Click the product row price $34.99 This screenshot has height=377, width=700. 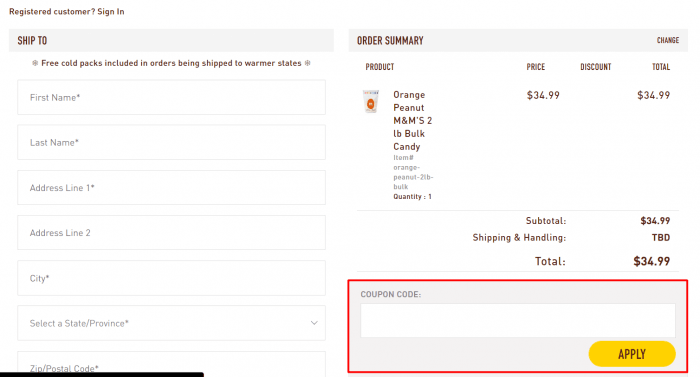coord(543,95)
